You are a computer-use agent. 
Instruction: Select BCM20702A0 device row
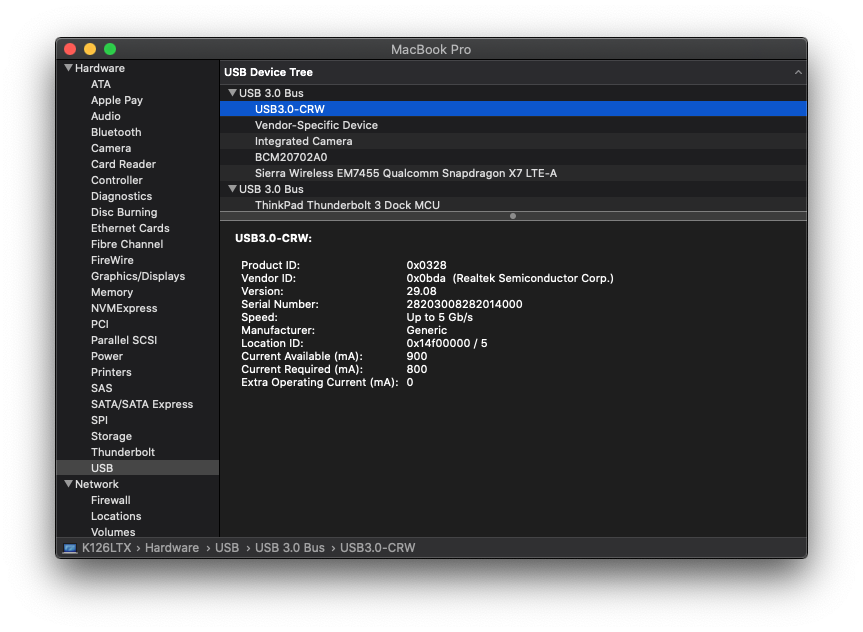(513, 156)
